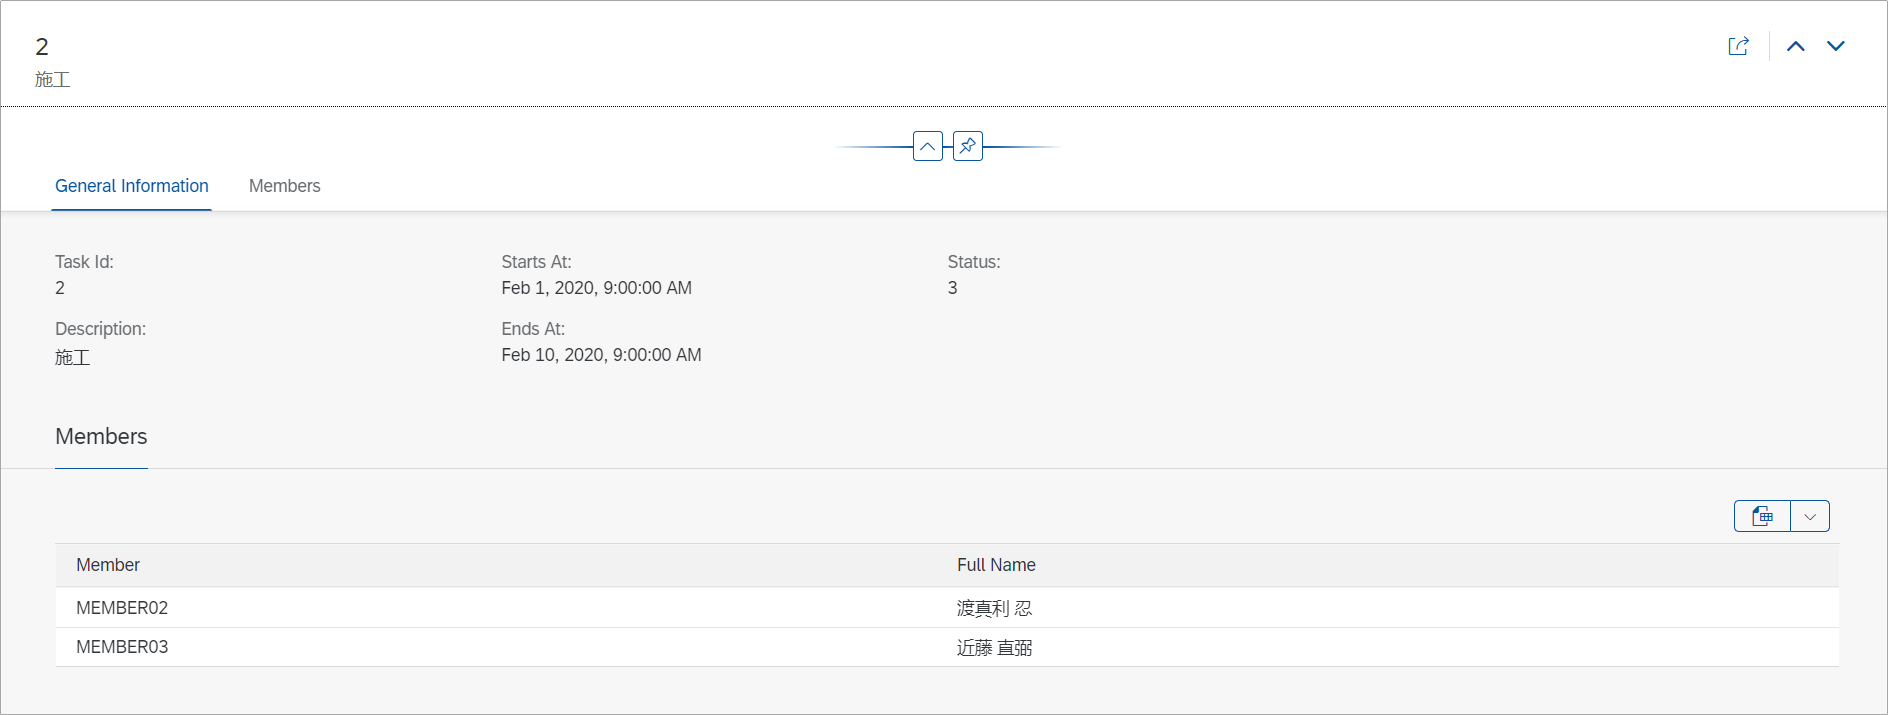Click the full name 近藤 直弼

[x=994, y=647]
